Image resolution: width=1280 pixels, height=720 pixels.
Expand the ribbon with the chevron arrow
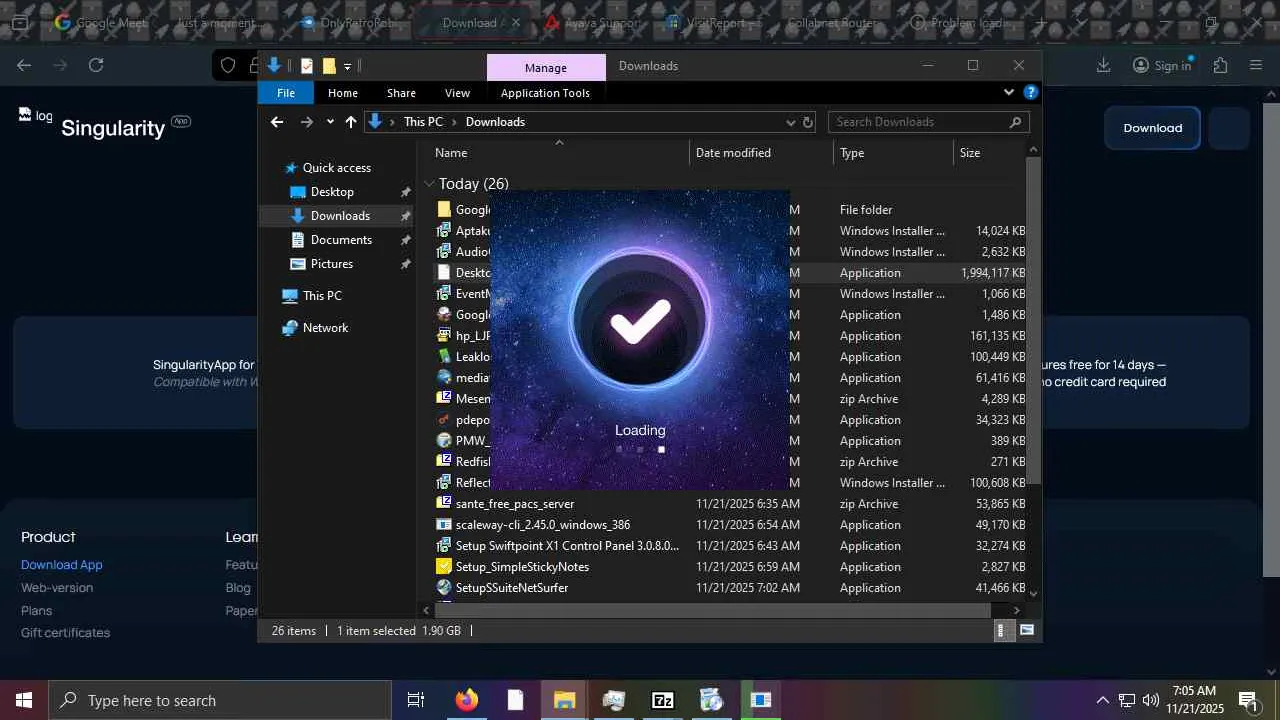pos(1008,93)
